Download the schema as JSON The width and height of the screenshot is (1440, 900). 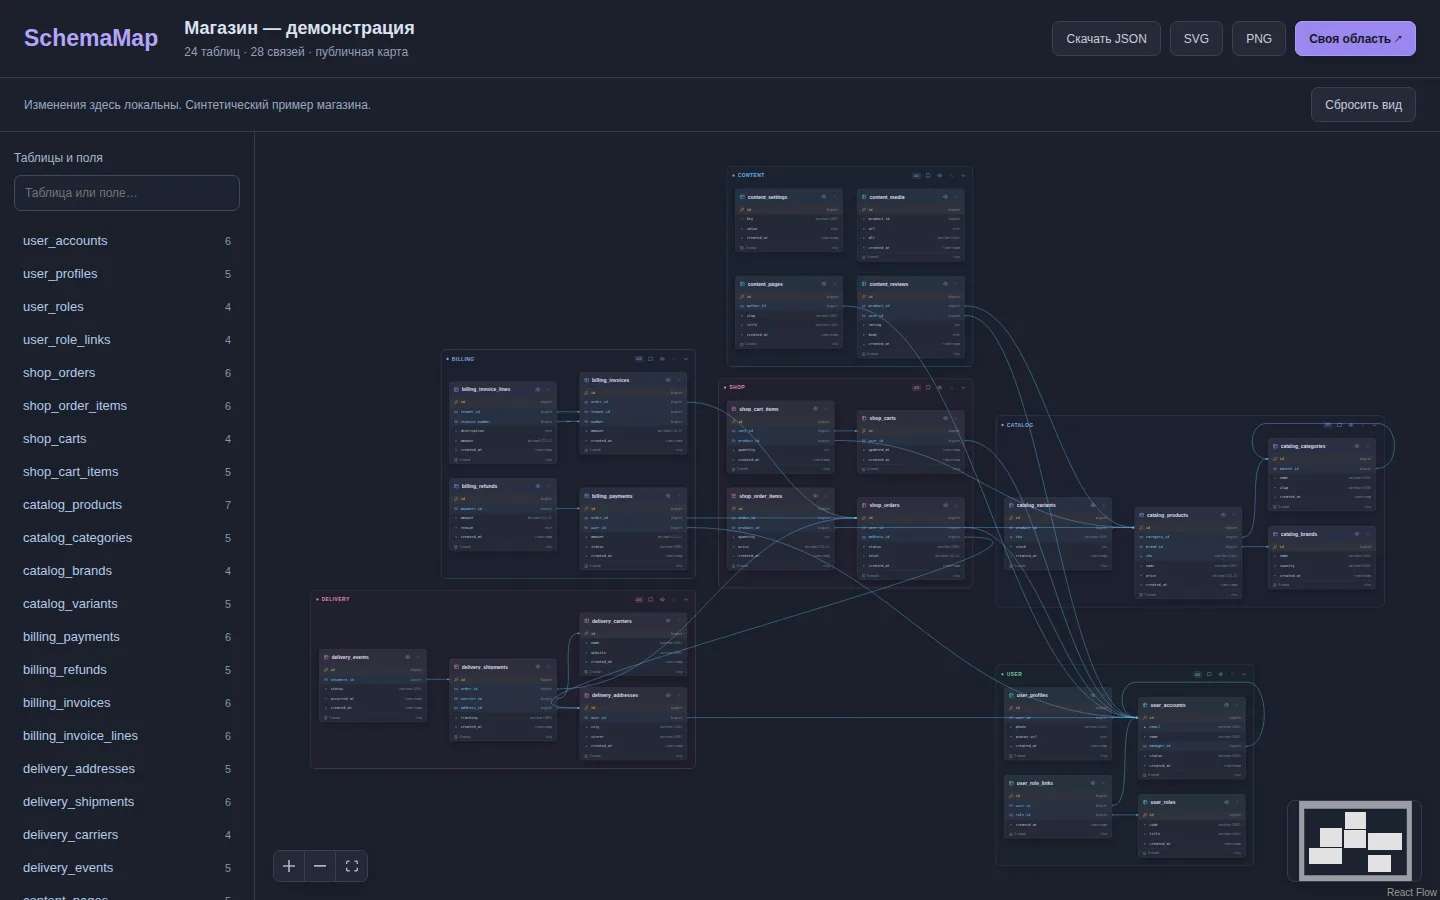1106,38
